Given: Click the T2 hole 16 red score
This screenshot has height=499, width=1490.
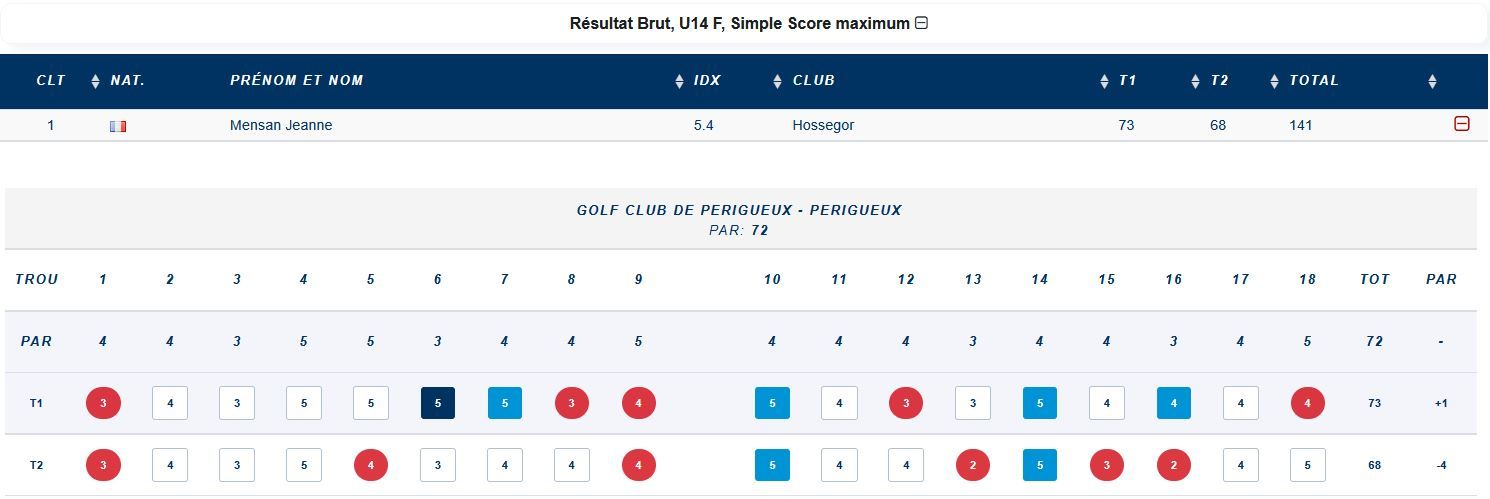Looking at the screenshot, I should point(1173,465).
